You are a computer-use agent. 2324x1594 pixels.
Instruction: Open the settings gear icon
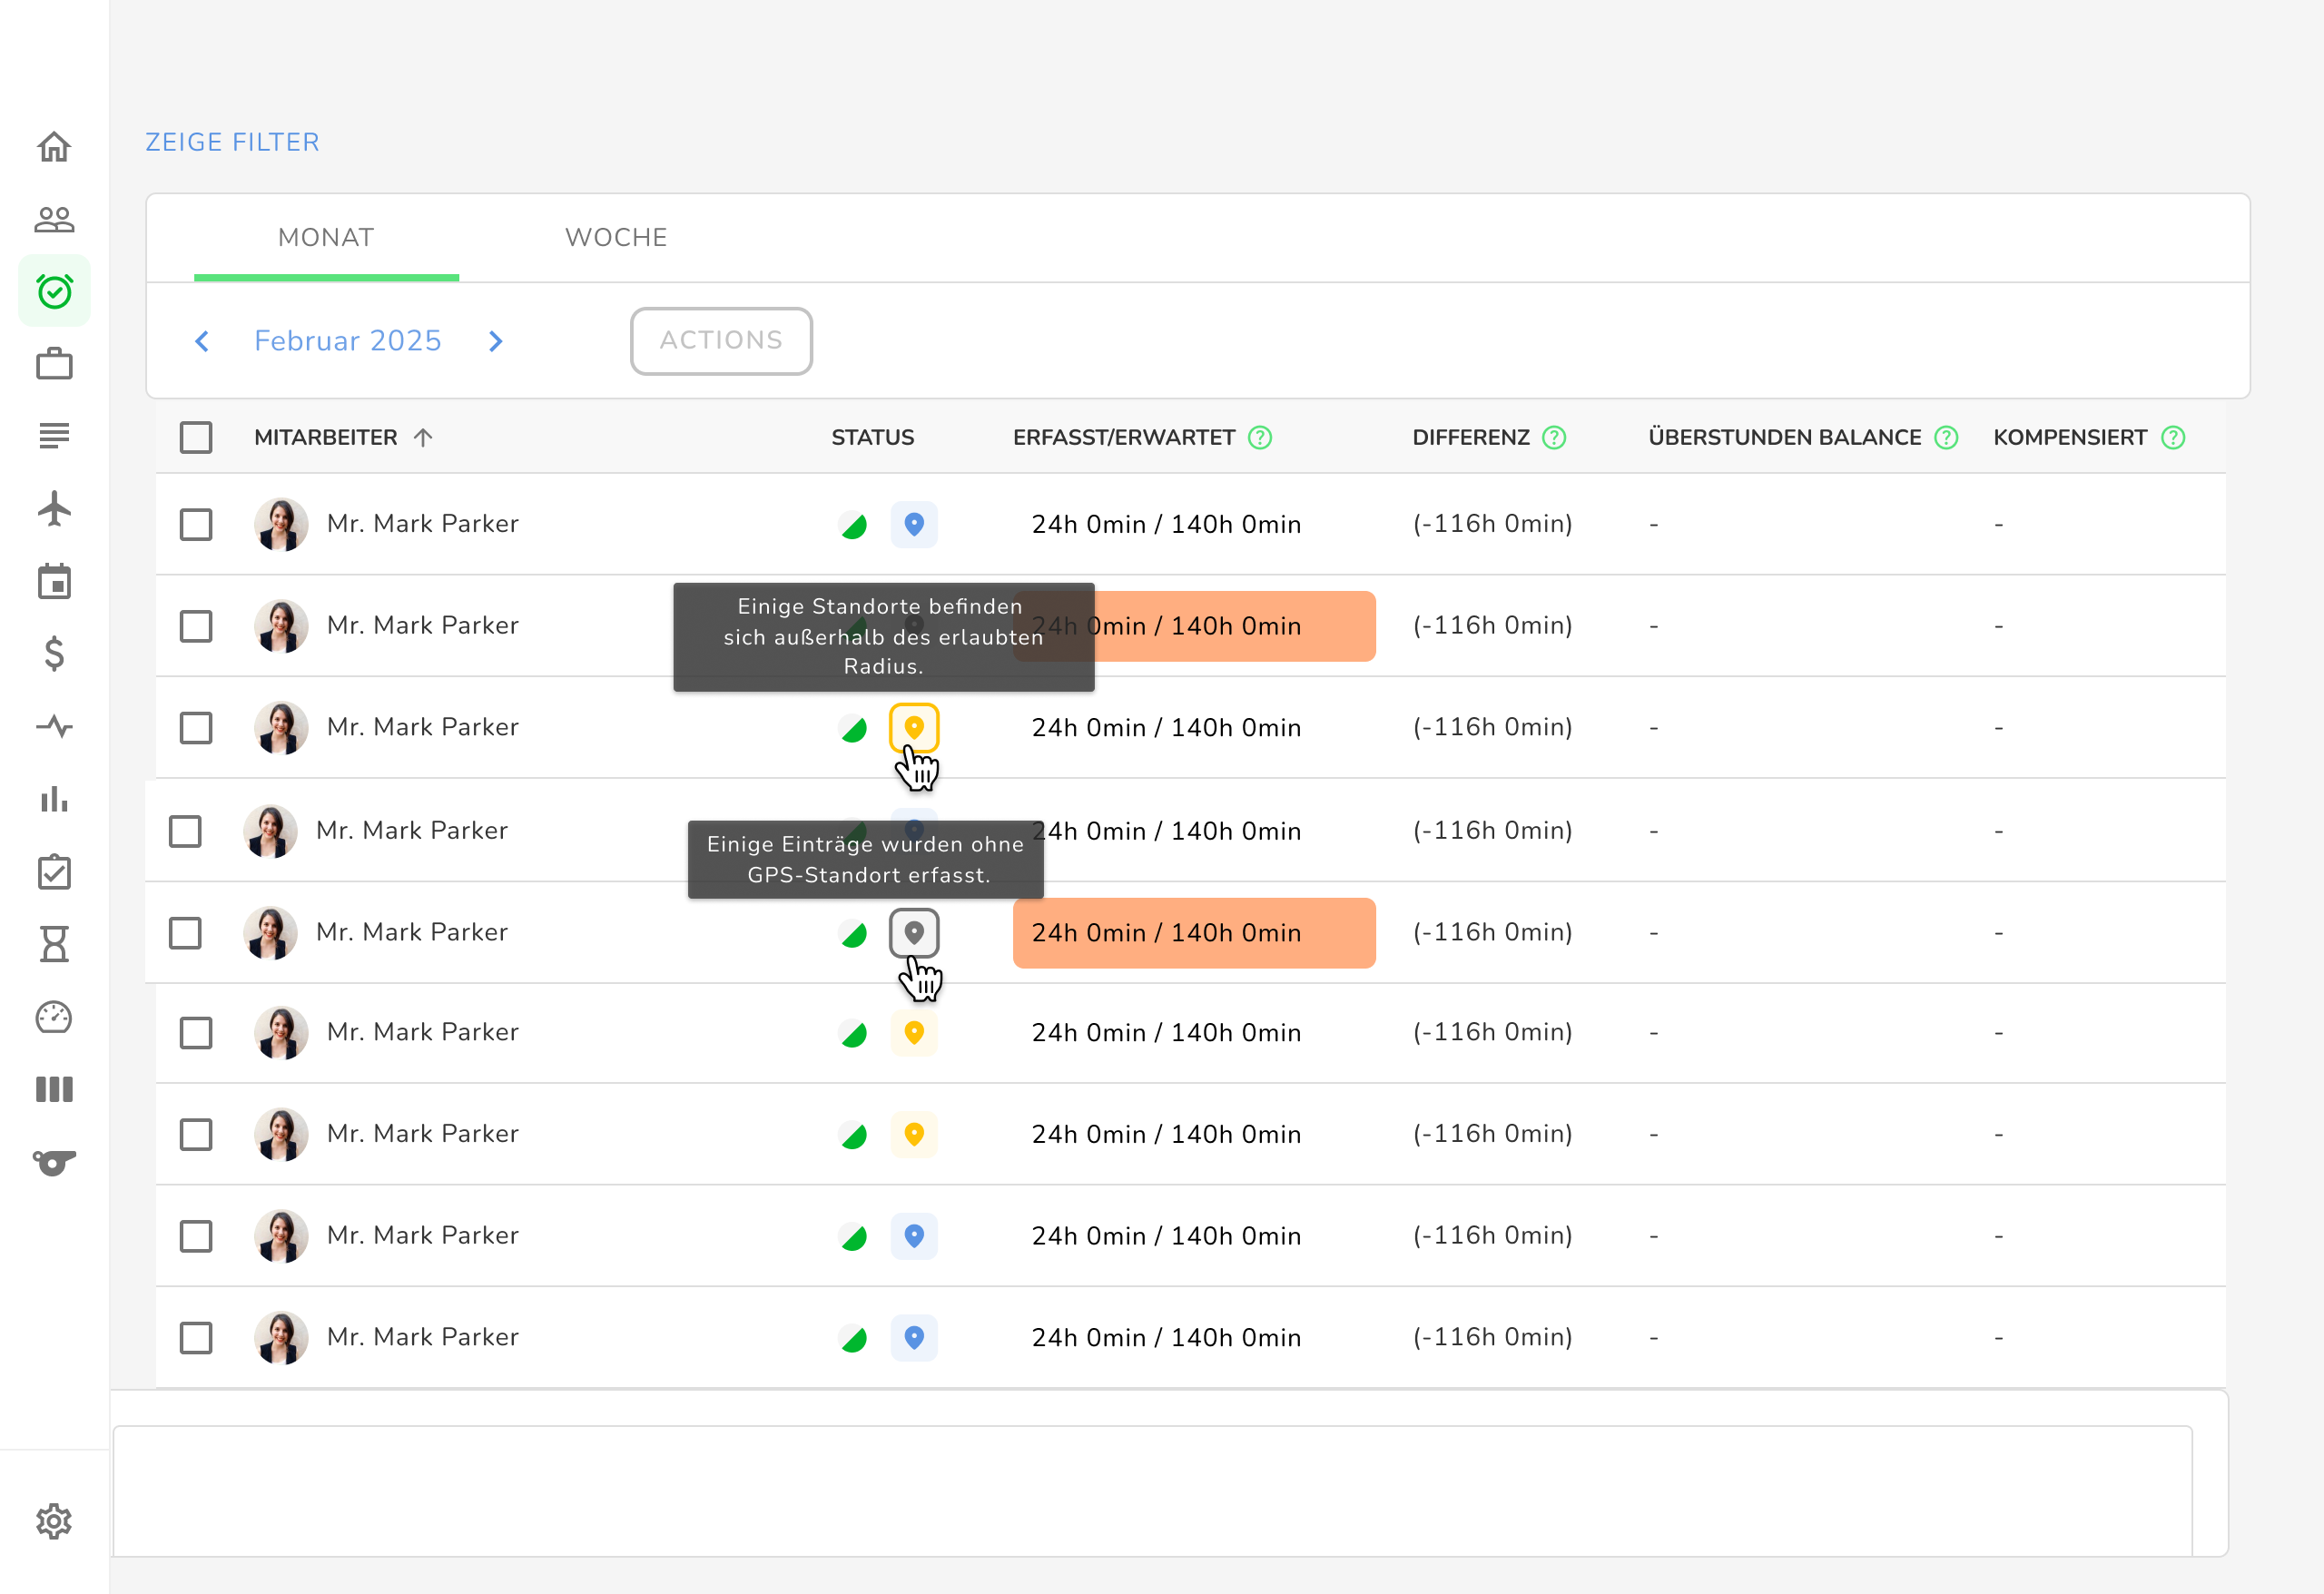coord(54,1521)
